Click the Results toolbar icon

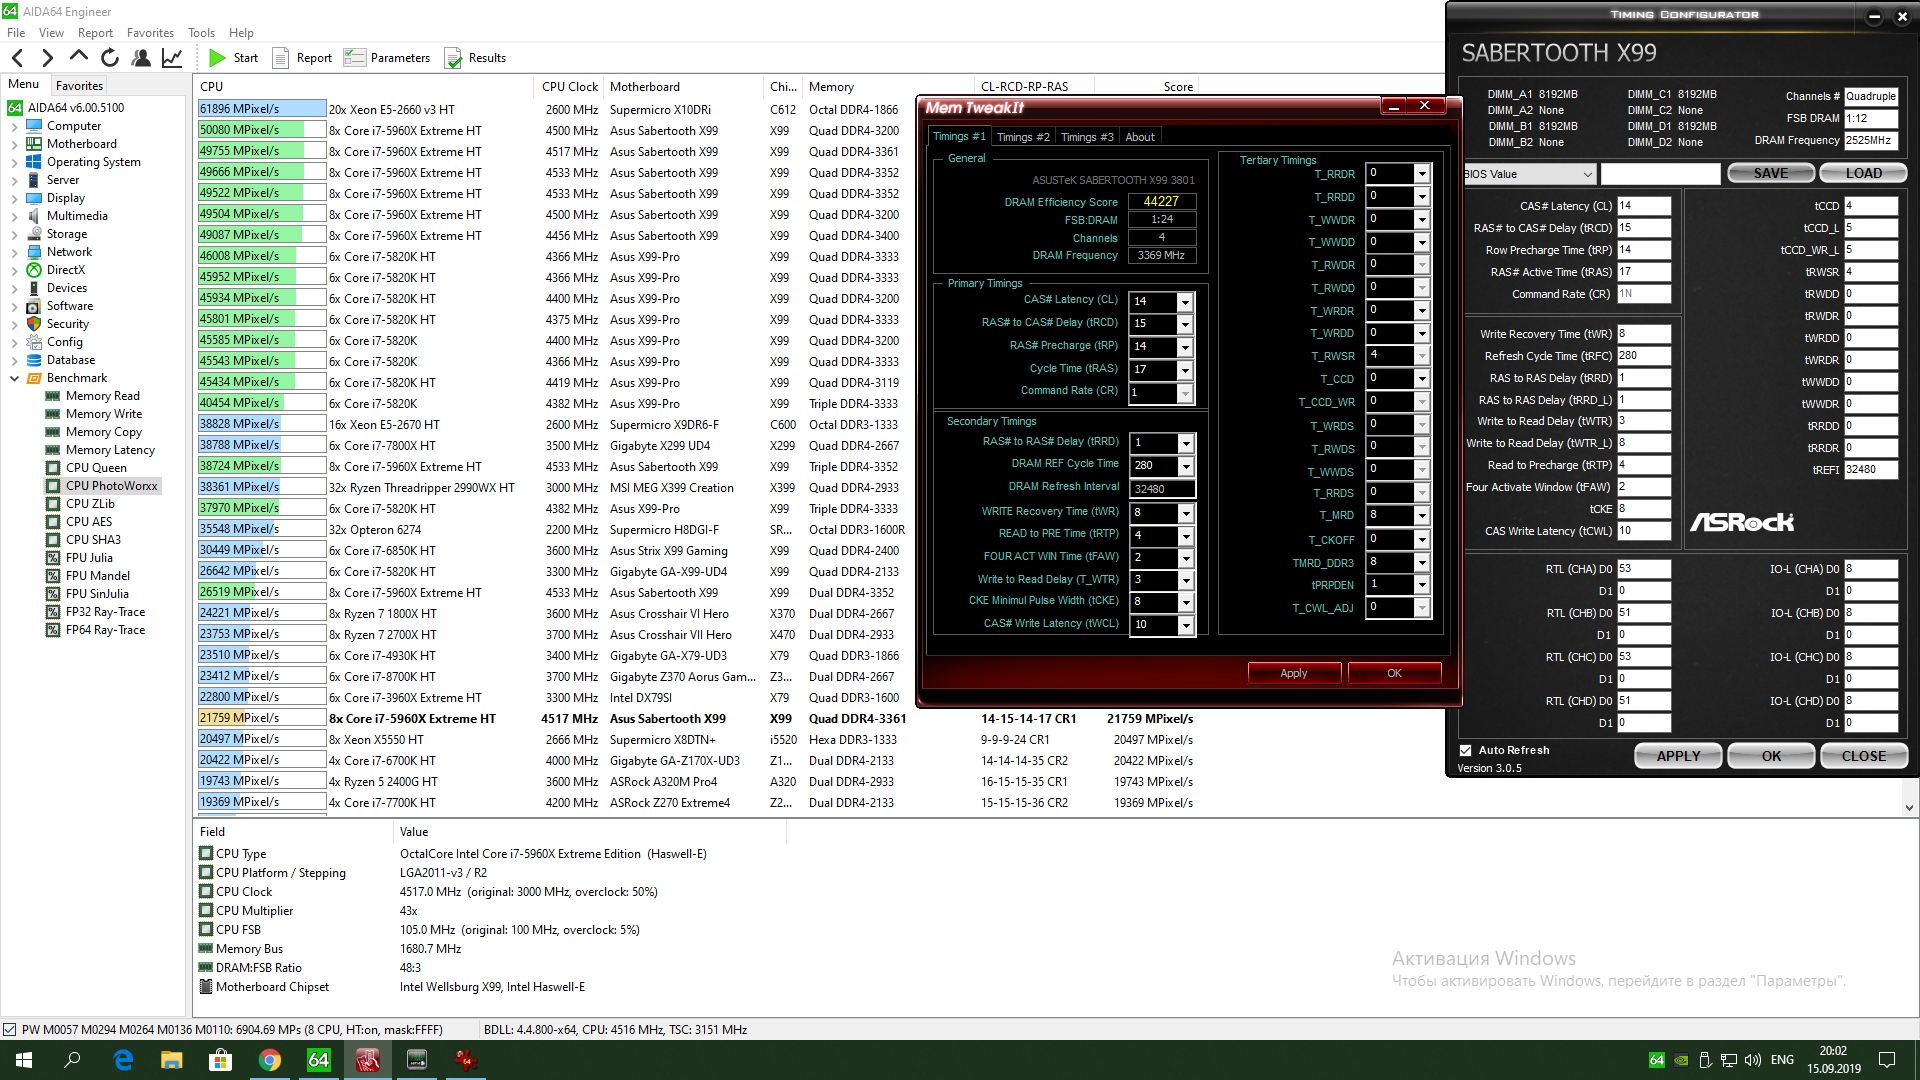click(453, 58)
